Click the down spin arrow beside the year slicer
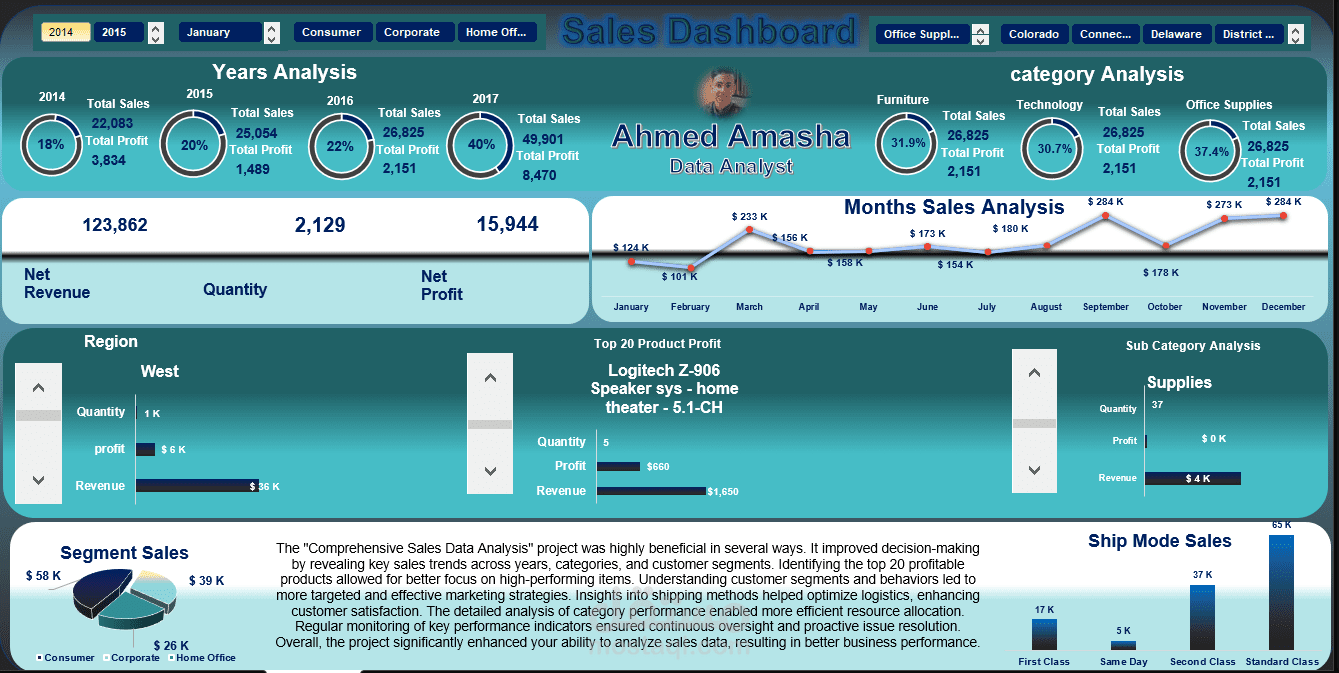This screenshot has width=1339, height=673. (155, 38)
